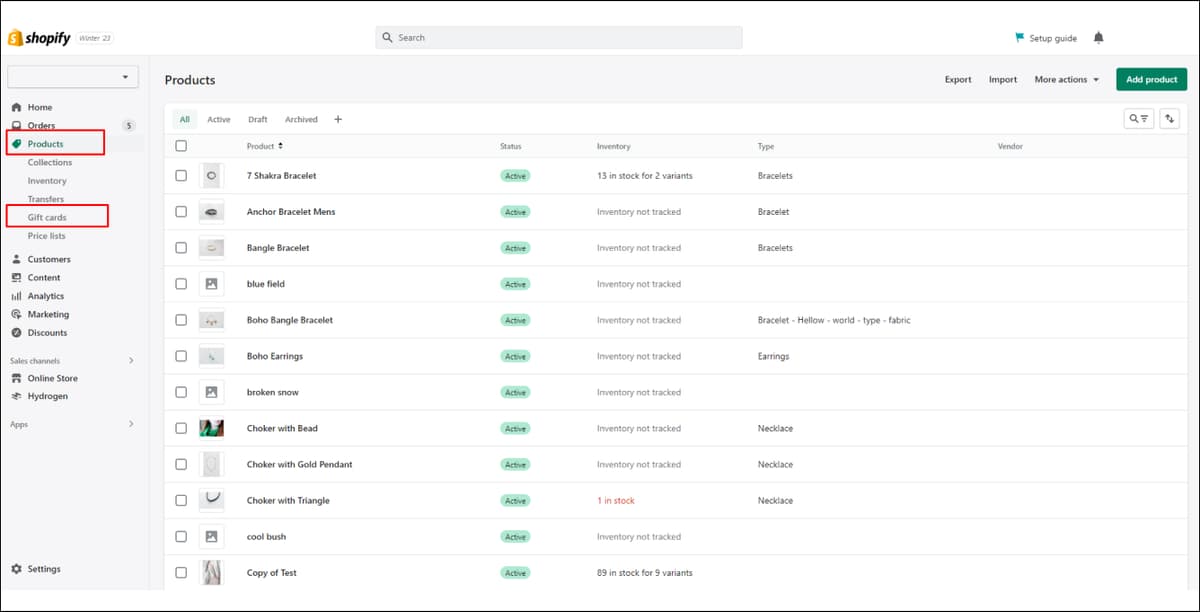Click the sort arrows icon button
This screenshot has width=1200, height=612.
1171,118
